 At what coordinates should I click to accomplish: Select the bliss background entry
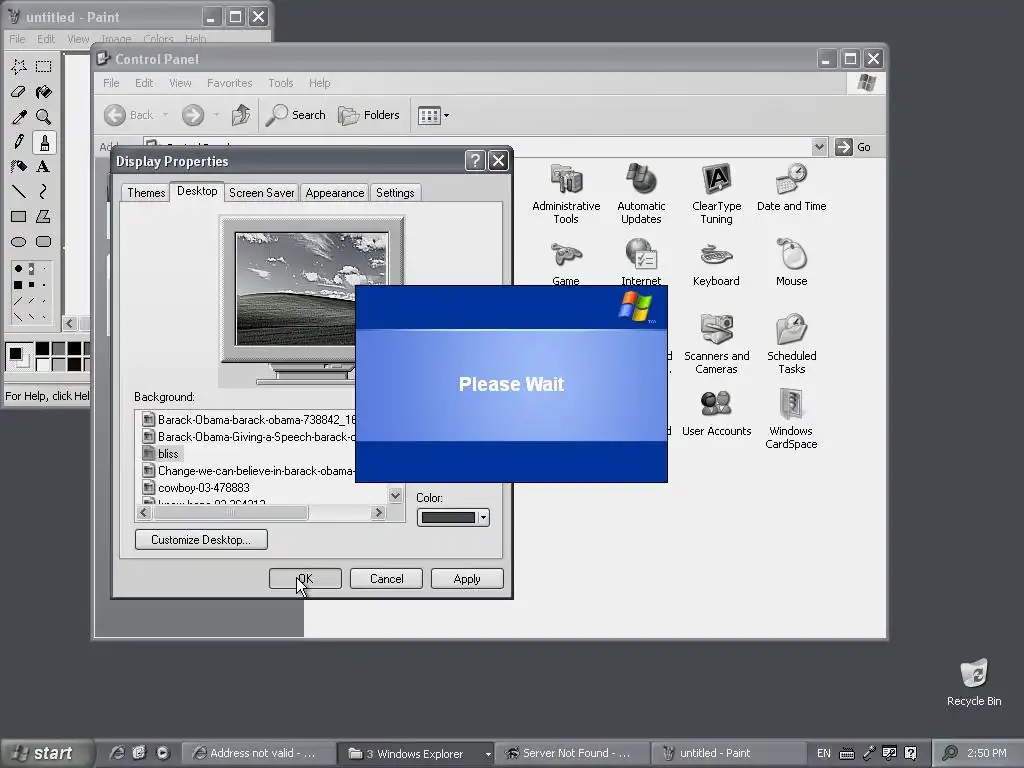coord(161,454)
